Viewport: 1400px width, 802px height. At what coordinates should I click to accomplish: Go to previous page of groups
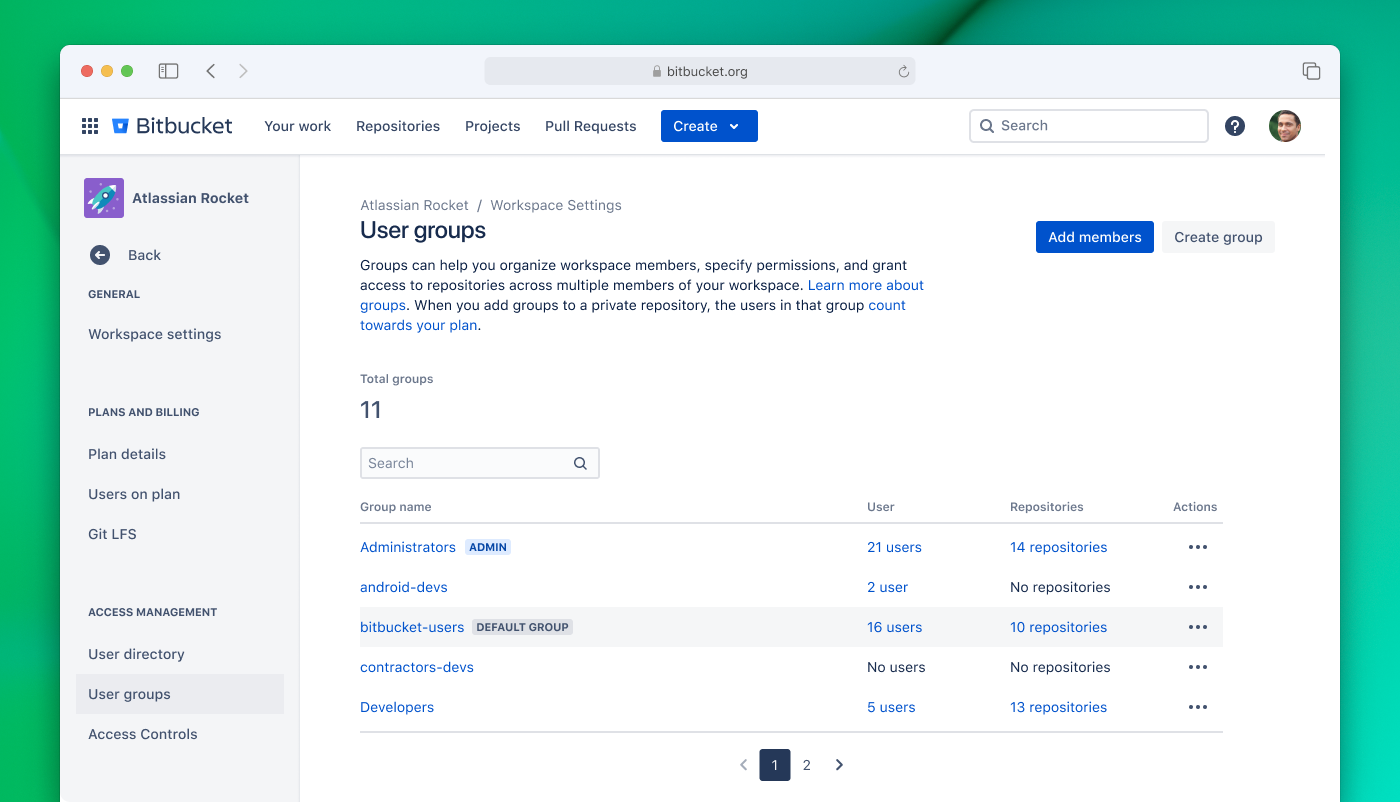pos(743,765)
